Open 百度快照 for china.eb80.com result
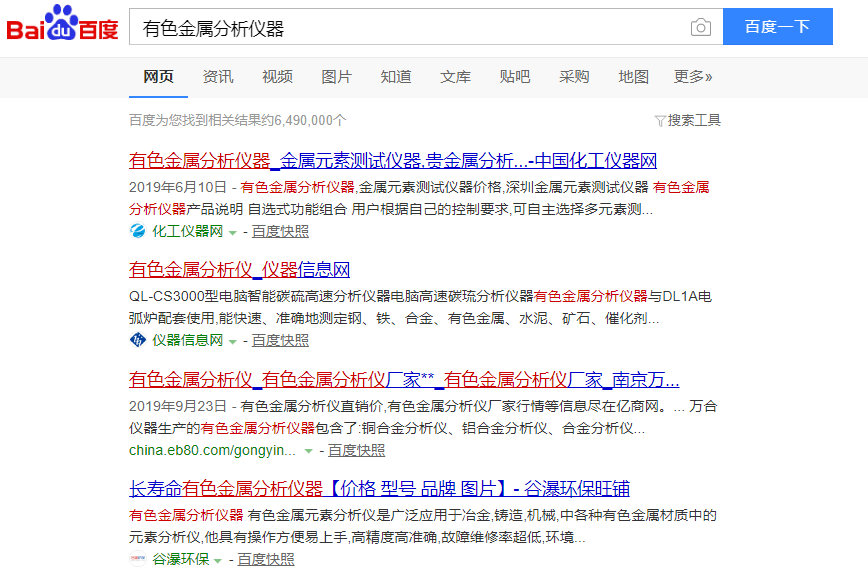 [x=356, y=450]
